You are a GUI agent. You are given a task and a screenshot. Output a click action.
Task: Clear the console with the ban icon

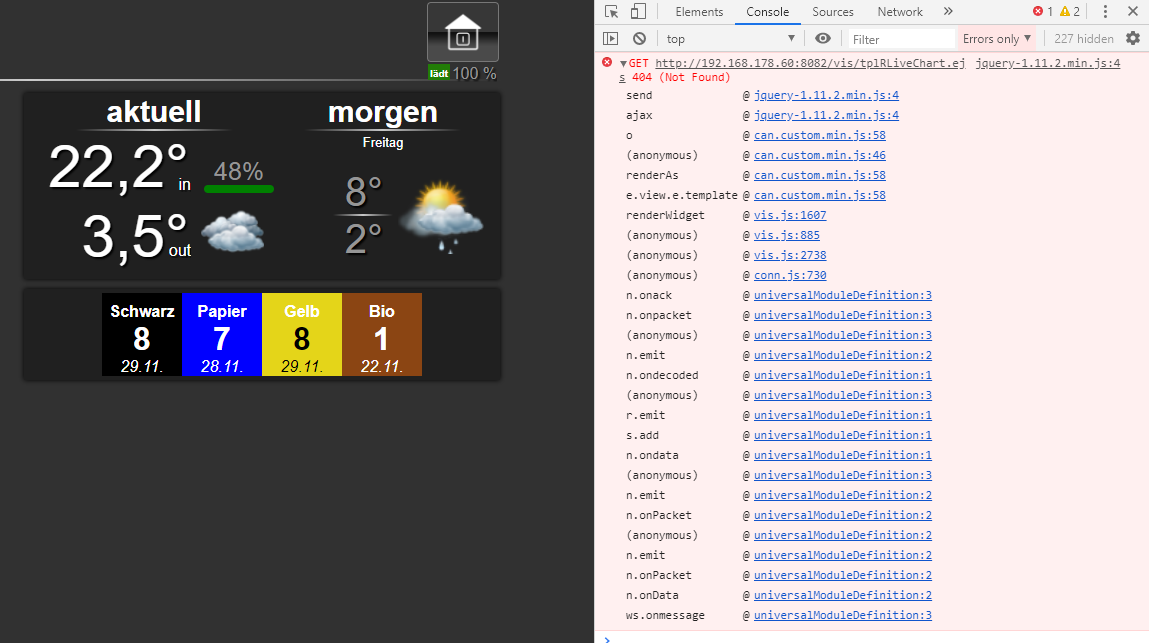click(639, 39)
